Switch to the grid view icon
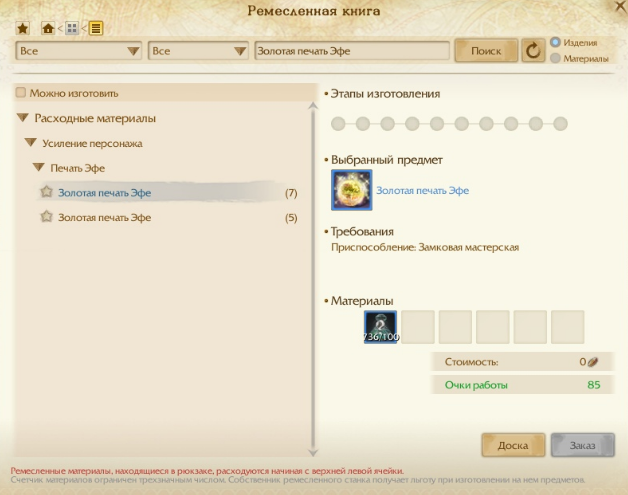Viewport: 628px width, 495px height. tap(72, 28)
